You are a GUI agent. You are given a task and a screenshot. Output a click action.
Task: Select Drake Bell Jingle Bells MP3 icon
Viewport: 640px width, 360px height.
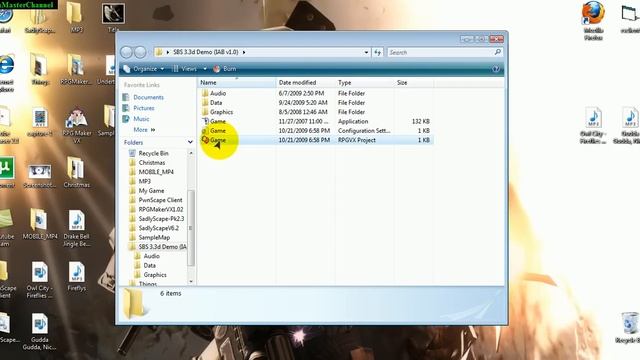pyautogui.click(x=76, y=229)
